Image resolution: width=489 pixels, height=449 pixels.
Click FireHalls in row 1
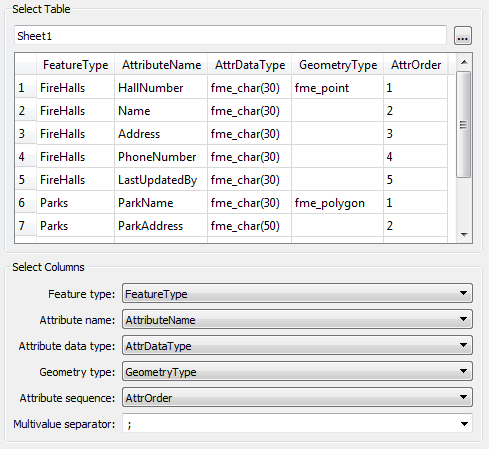pos(75,88)
